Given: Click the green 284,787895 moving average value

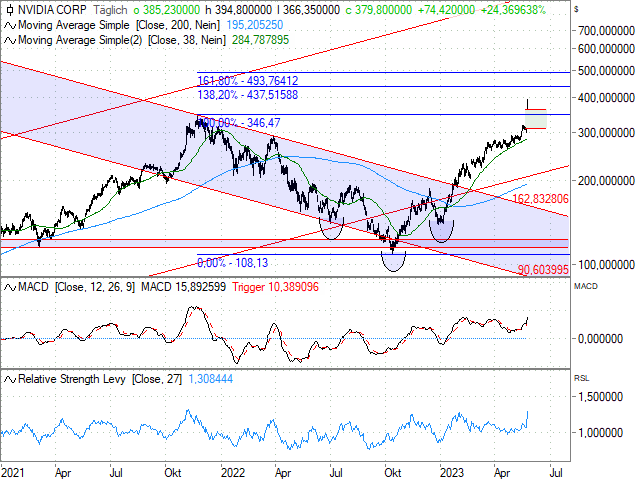Looking at the screenshot, I should point(260,40).
